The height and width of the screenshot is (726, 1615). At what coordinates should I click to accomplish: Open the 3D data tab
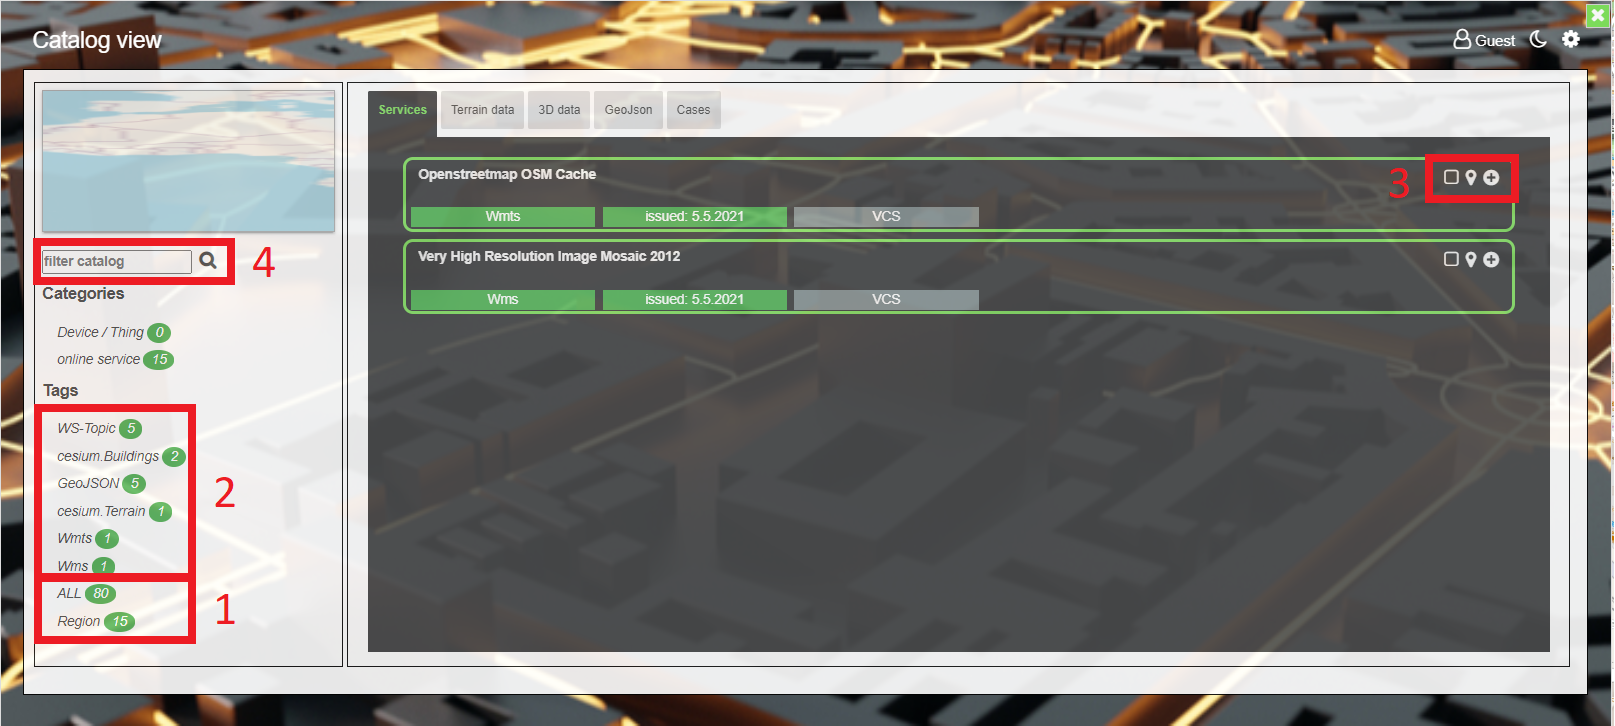tap(559, 110)
